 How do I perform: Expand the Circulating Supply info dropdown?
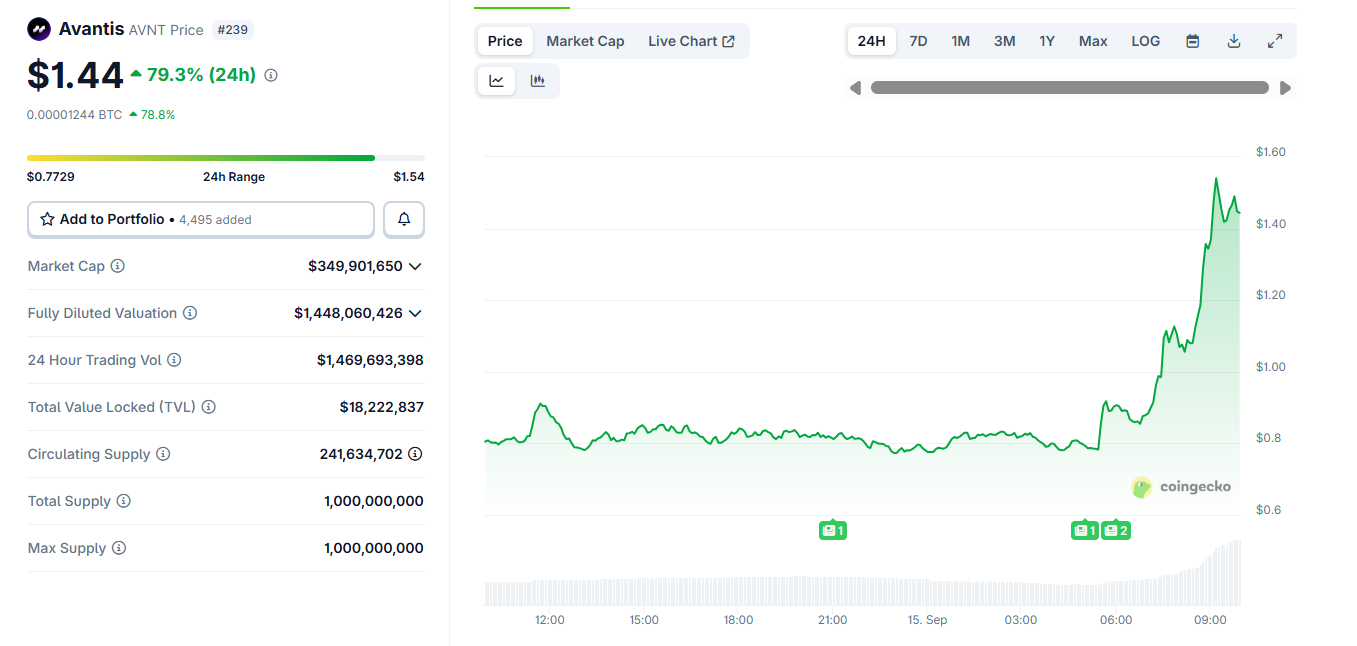click(x=415, y=453)
